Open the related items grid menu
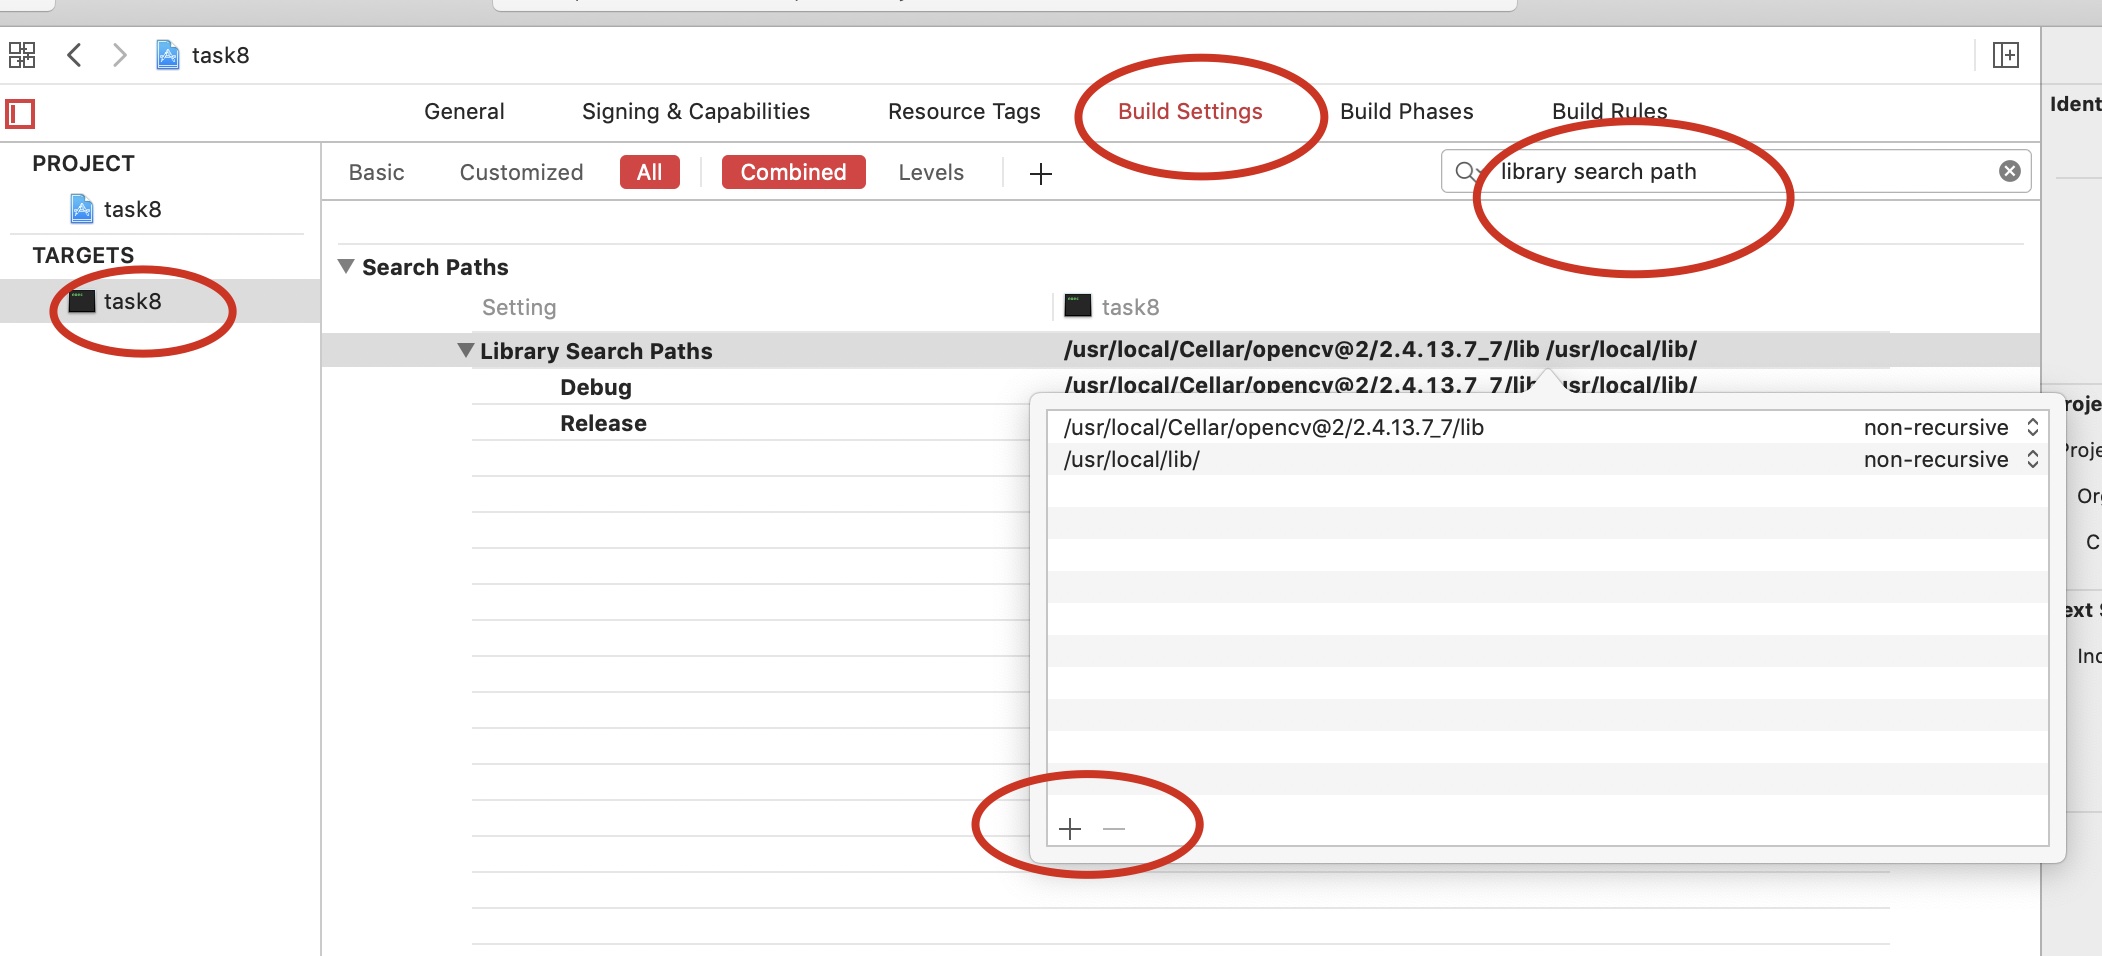Viewport: 2102px width, 956px height. coord(22,55)
